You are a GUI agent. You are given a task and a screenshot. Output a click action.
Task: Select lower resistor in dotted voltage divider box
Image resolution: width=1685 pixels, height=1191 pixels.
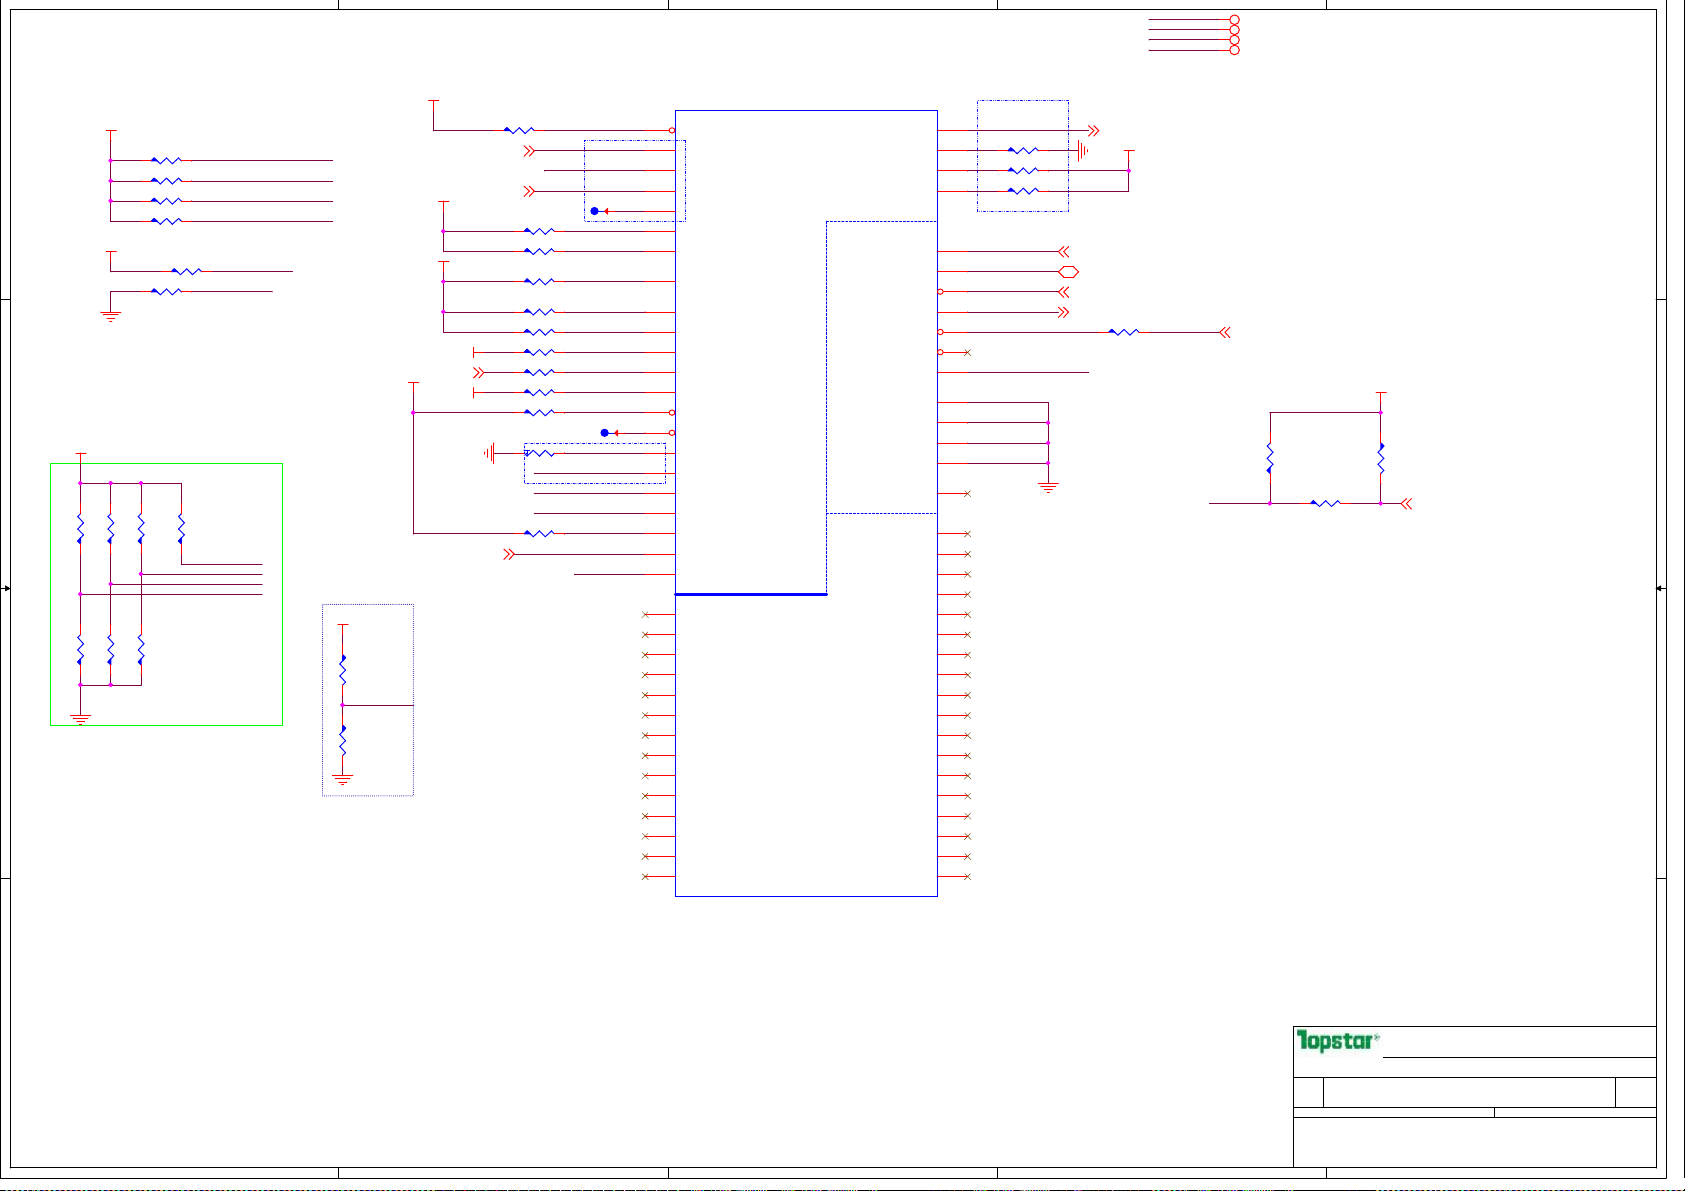coord(343,741)
